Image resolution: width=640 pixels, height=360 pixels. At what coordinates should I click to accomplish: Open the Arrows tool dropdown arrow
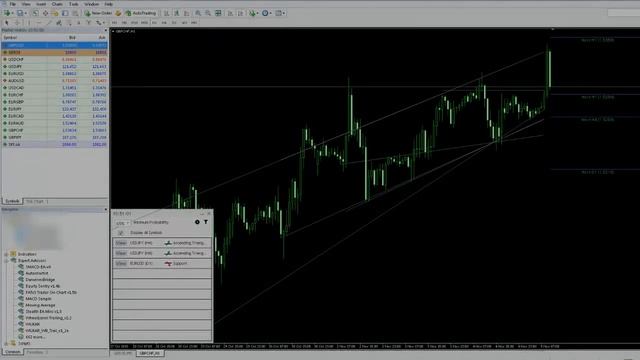(x=103, y=23)
